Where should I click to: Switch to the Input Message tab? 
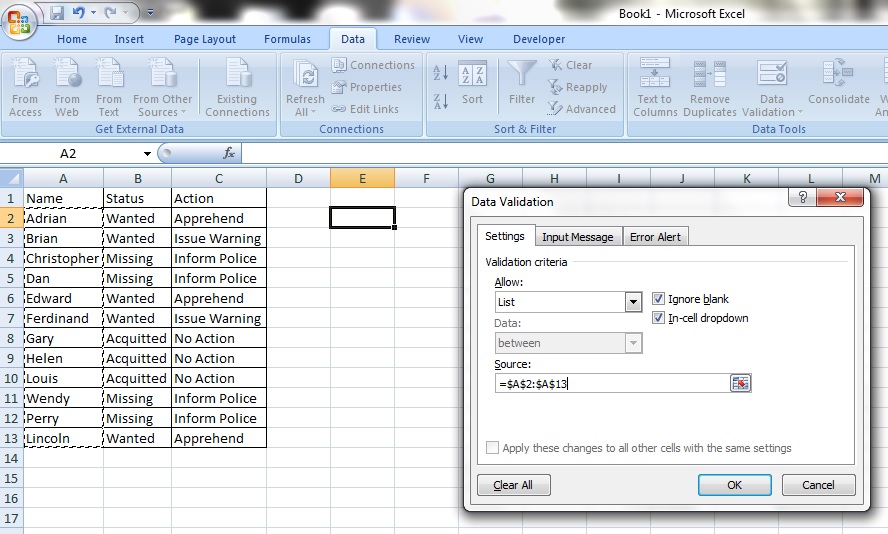click(577, 237)
